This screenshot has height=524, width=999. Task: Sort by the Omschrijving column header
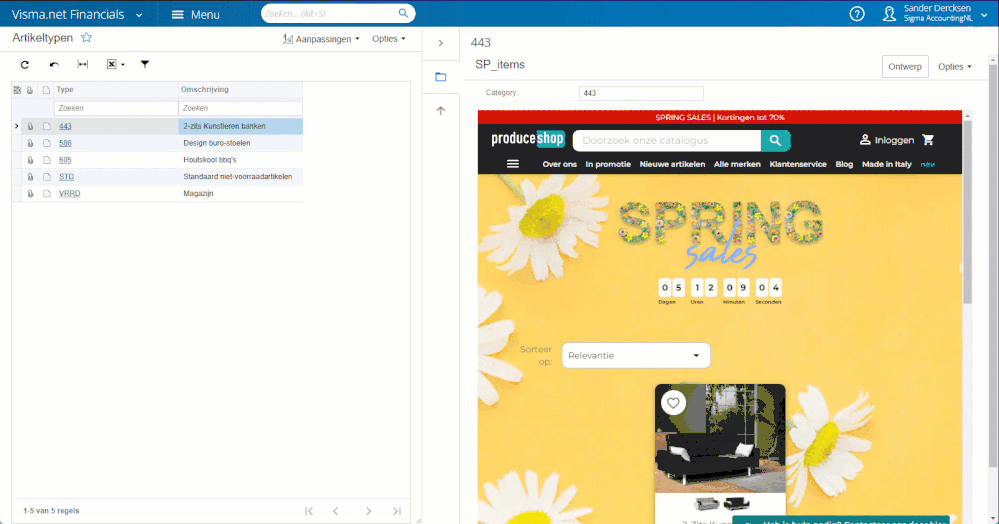click(241, 90)
